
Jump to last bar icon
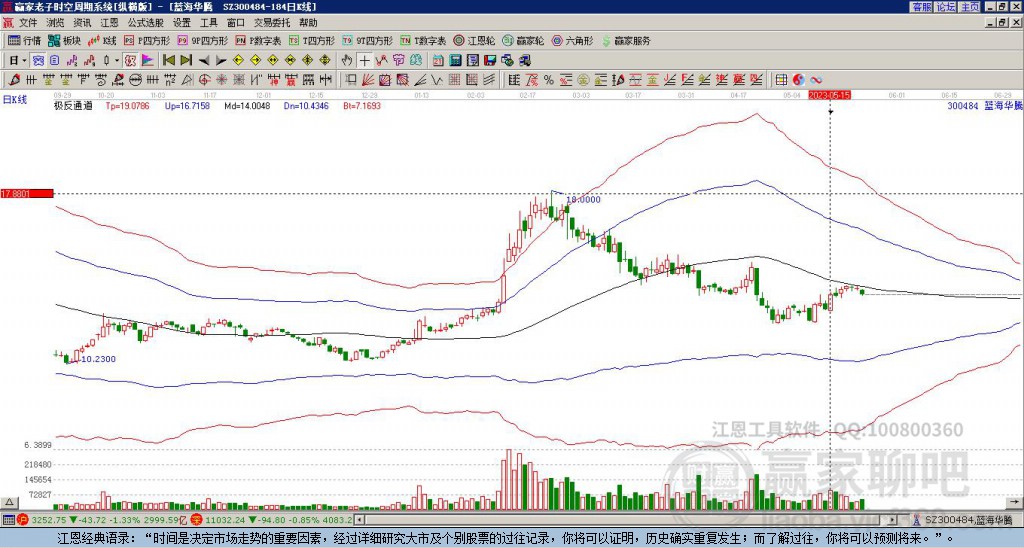click(x=186, y=61)
